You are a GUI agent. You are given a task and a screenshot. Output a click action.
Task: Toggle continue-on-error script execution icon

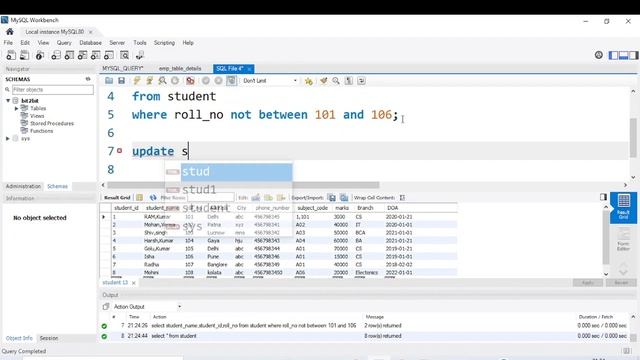(x=190, y=81)
